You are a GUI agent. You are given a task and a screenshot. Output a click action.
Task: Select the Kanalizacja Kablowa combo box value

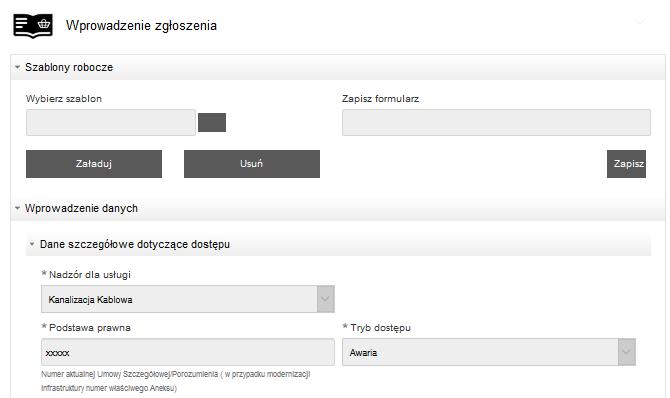coord(179,299)
